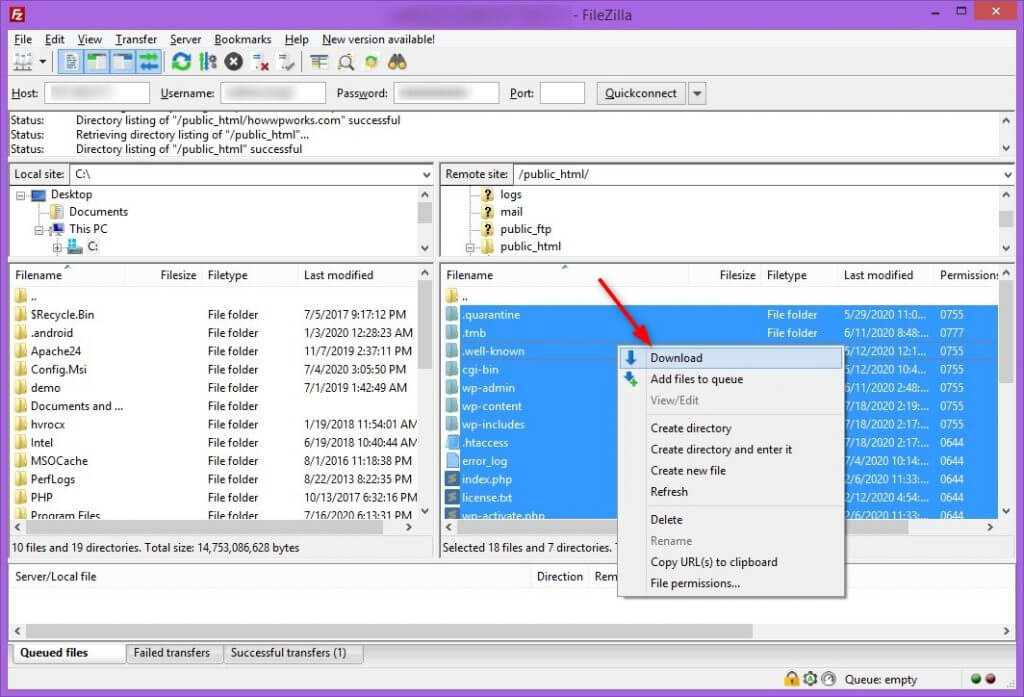Click the gear transfer type status icon
The width and height of the screenshot is (1024, 697).
[x=810, y=679]
